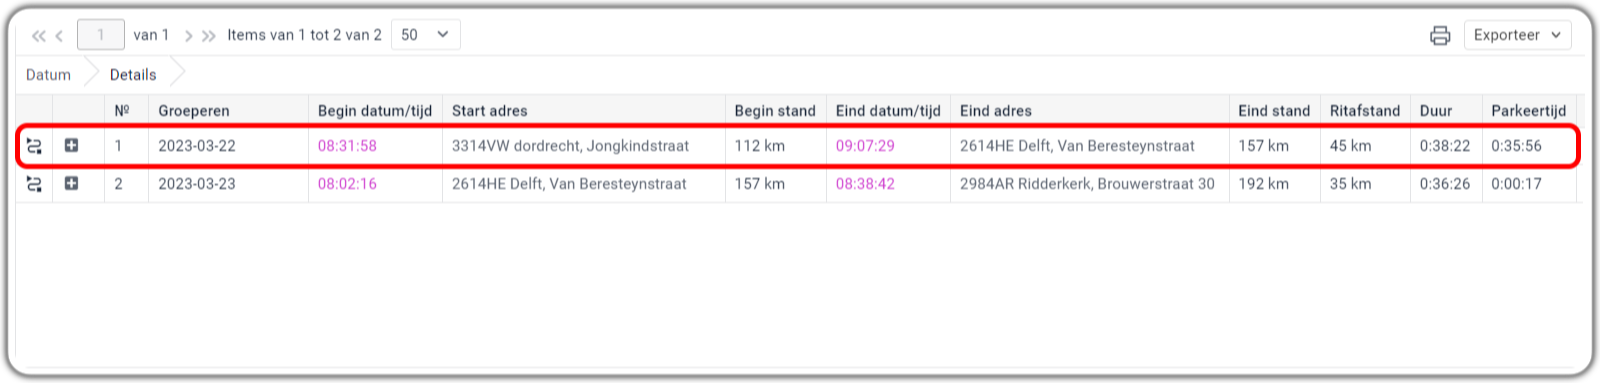This screenshot has width=1600, height=383.
Task: Click the print icon
Action: pos(1440,35)
